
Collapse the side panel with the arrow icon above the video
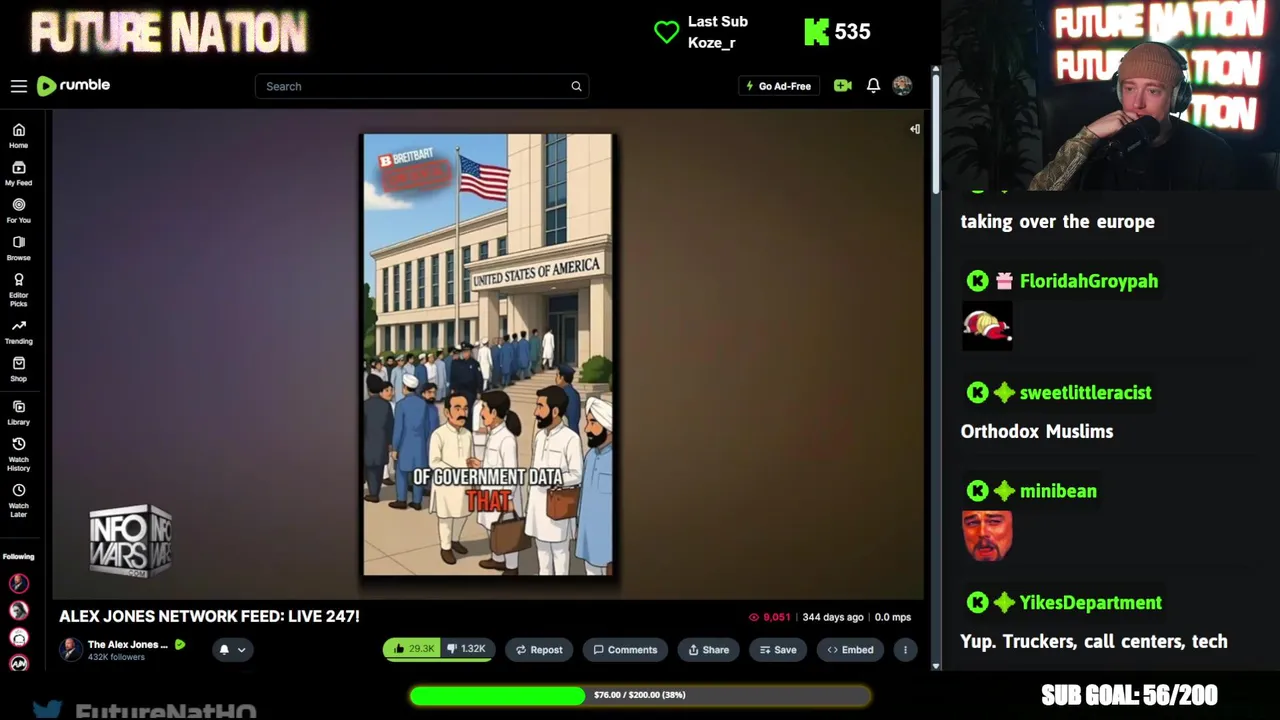[914, 129]
